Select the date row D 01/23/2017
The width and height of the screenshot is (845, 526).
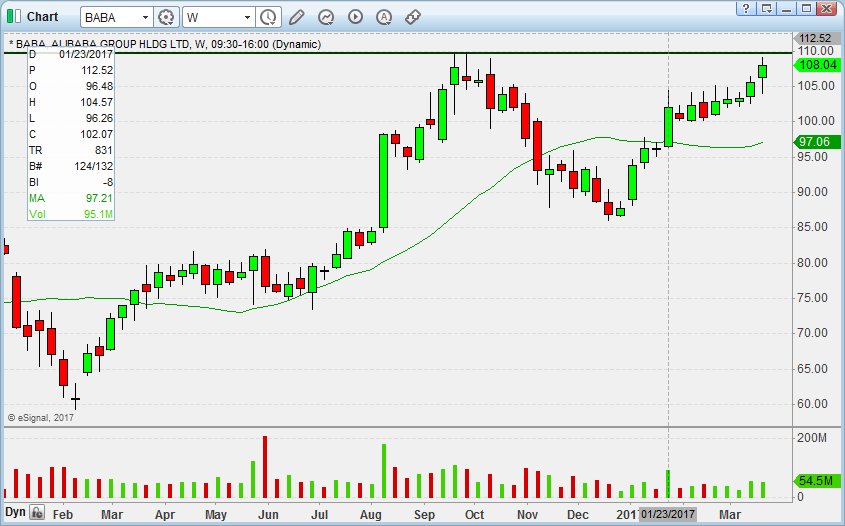tap(71, 54)
